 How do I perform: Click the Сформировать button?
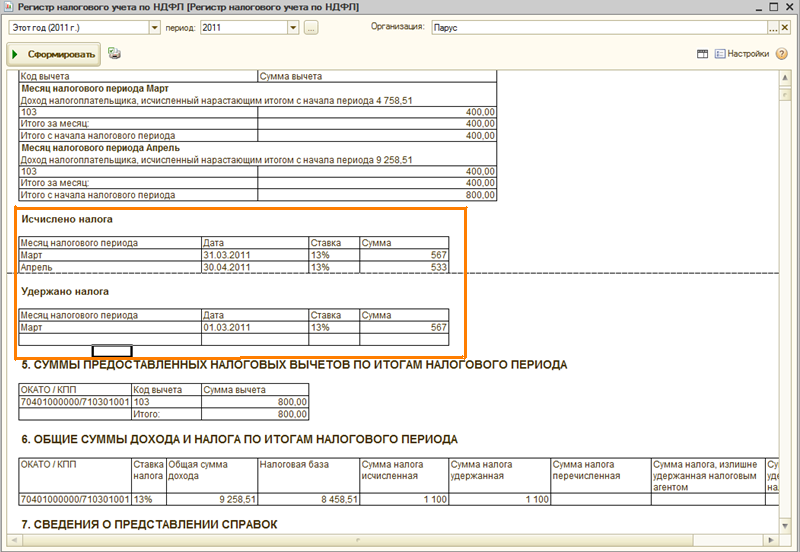coord(54,55)
